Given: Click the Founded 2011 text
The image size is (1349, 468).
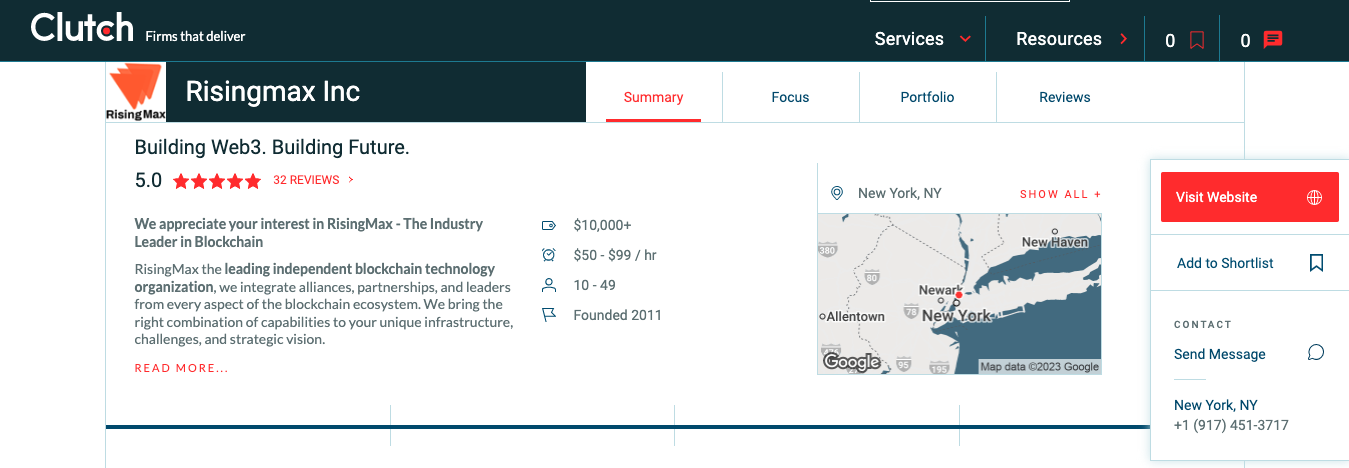Looking at the screenshot, I should 617,315.
